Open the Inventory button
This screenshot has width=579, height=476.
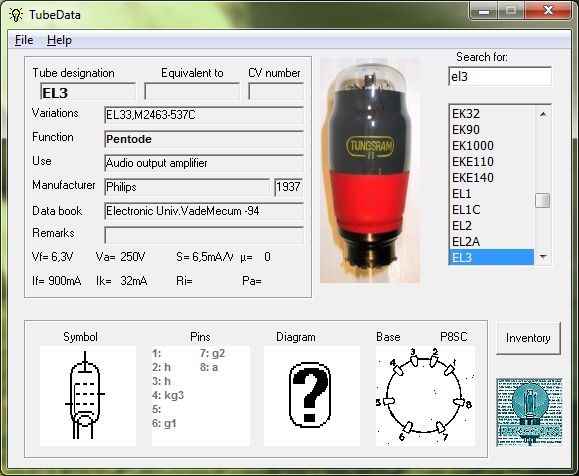(528, 338)
